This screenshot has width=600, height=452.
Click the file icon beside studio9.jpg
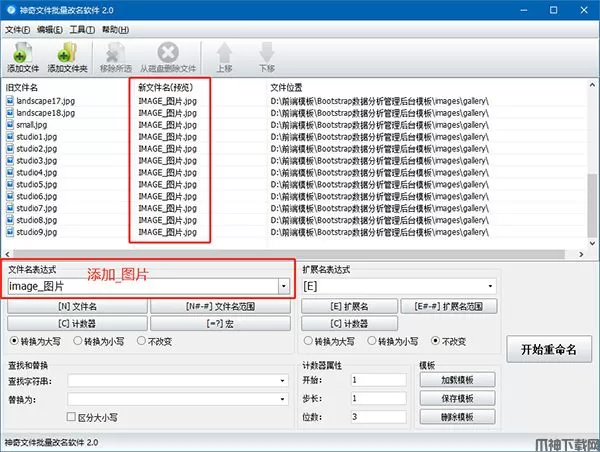pos(10,232)
